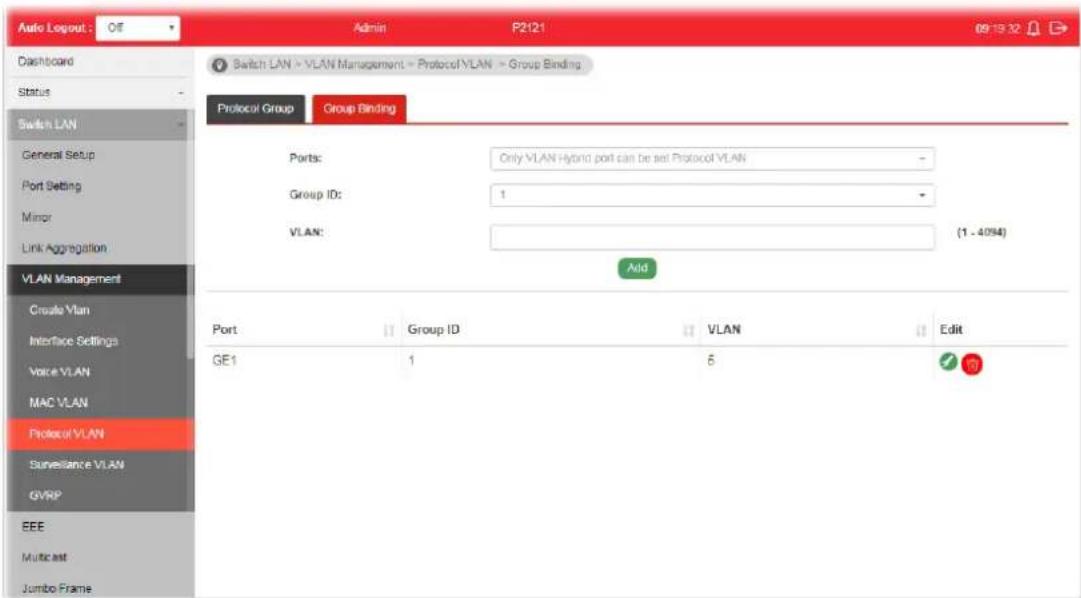
Task: Click breadcrumb info icon before Switch LAN
Action: tap(219, 65)
